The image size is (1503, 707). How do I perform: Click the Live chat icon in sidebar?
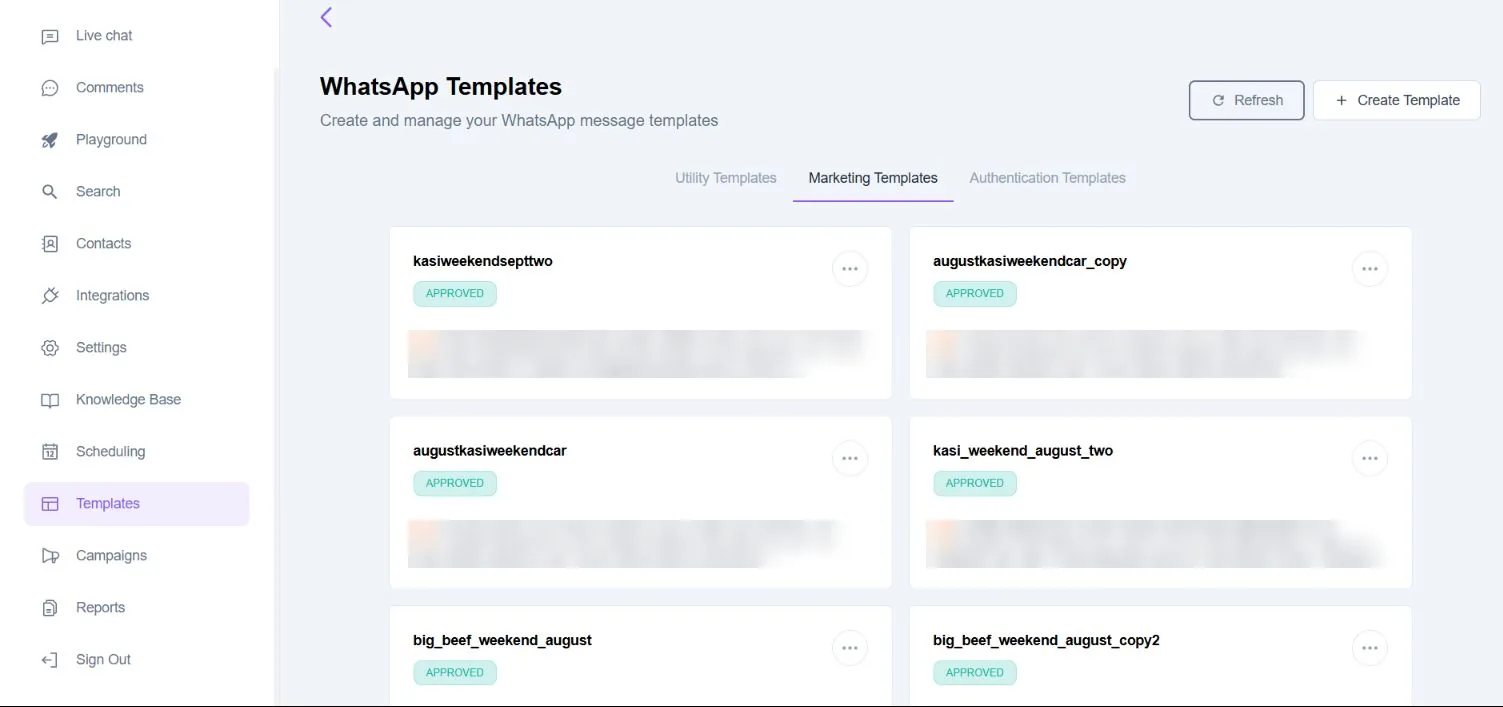click(50, 36)
